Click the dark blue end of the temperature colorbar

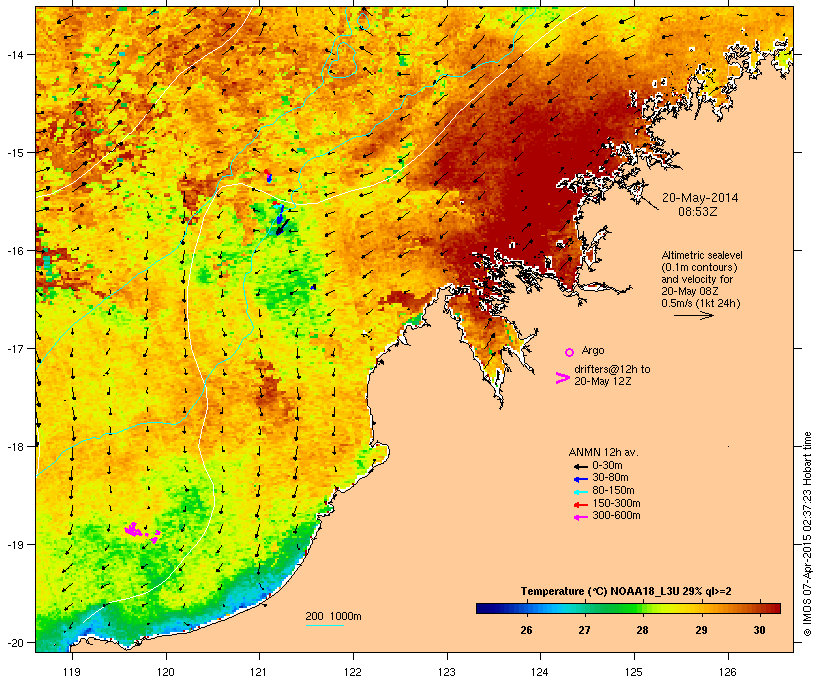coord(484,608)
